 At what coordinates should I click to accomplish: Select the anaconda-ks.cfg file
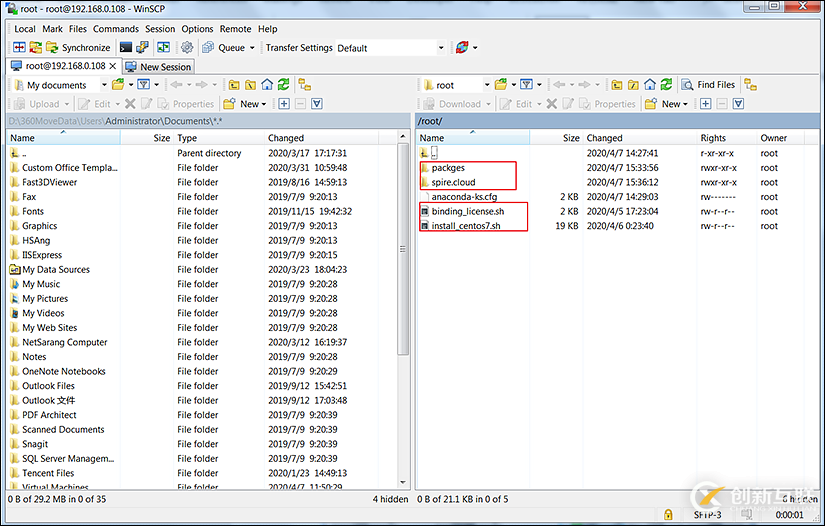pyautogui.click(x=464, y=197)
